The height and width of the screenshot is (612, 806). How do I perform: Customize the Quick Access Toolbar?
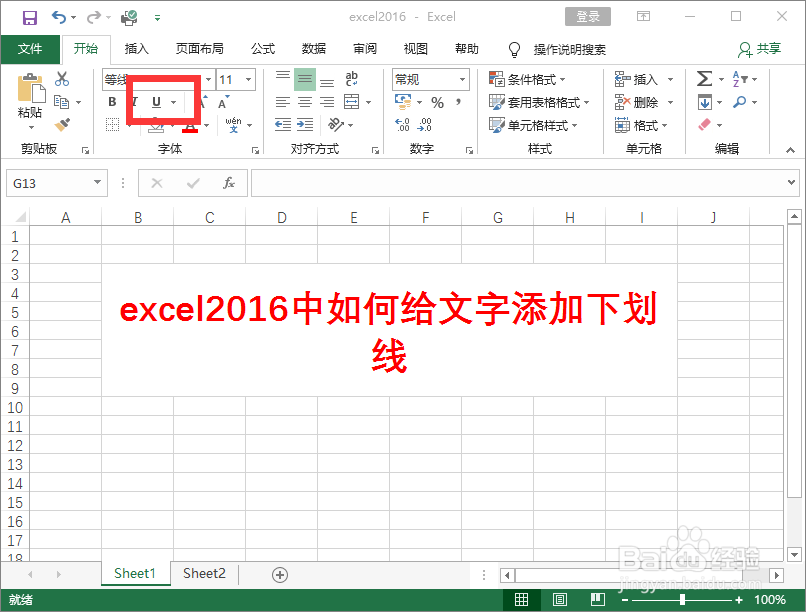pyautogui.click(x=157, y=18)
